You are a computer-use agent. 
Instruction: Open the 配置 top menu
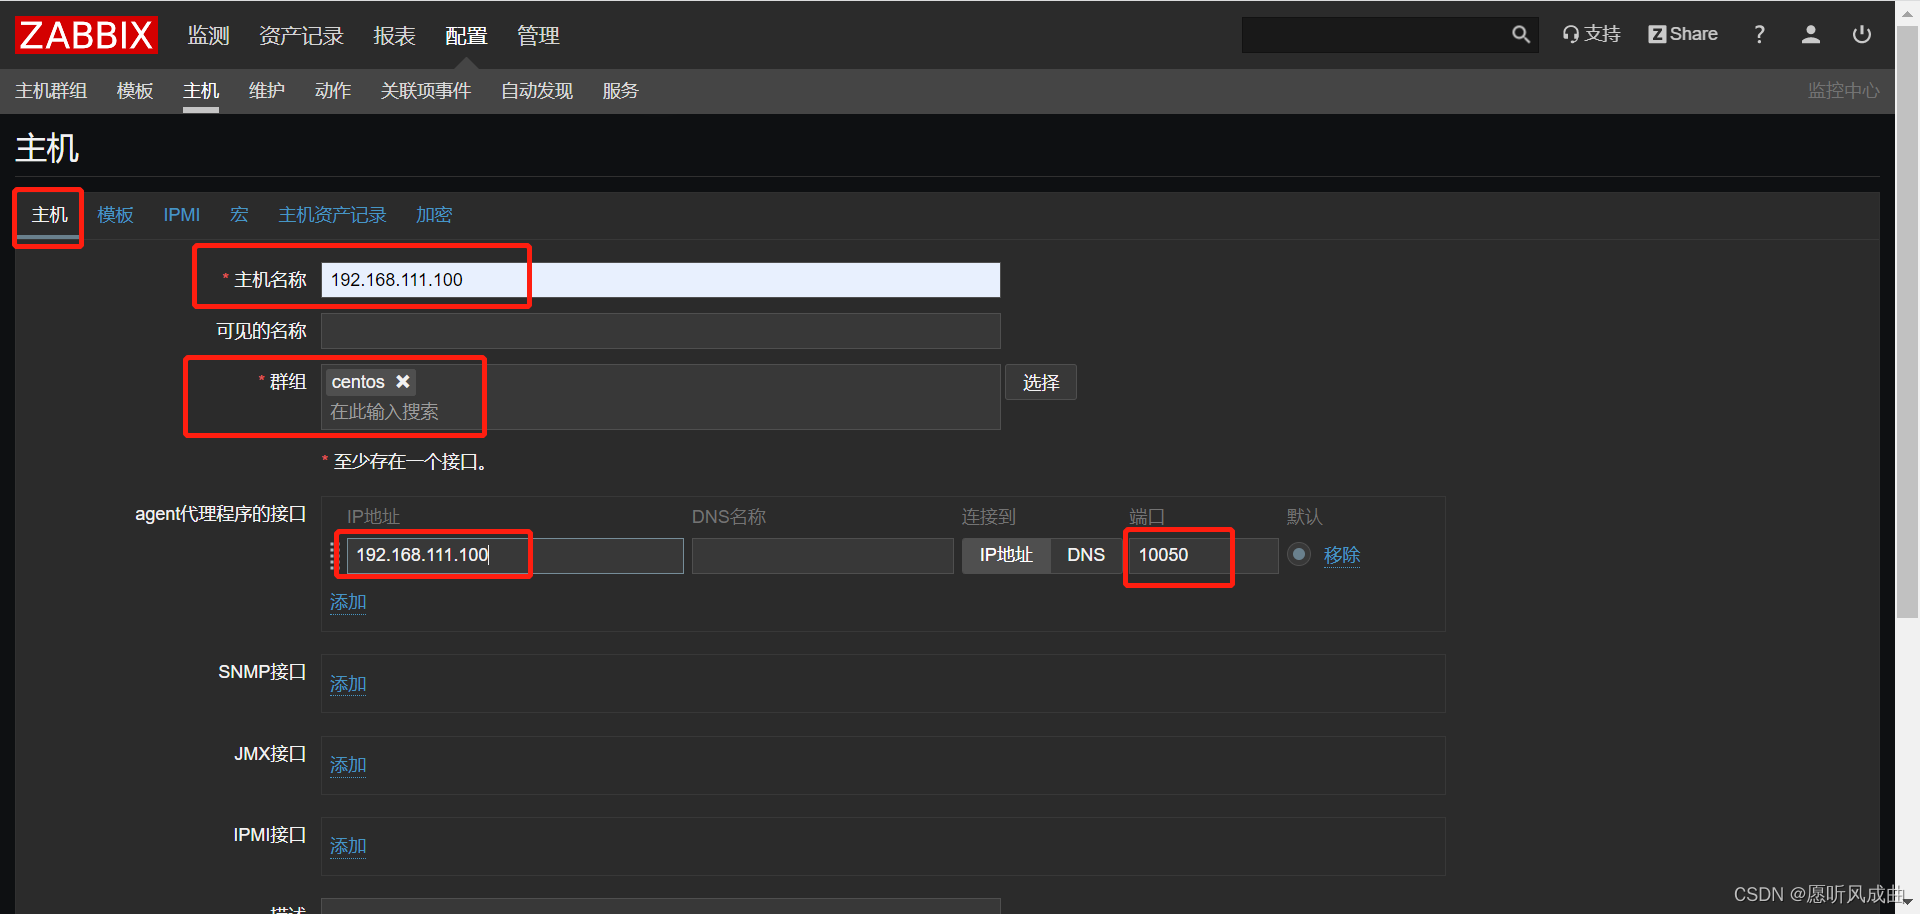pyautogui.click(x=466, y=36)
